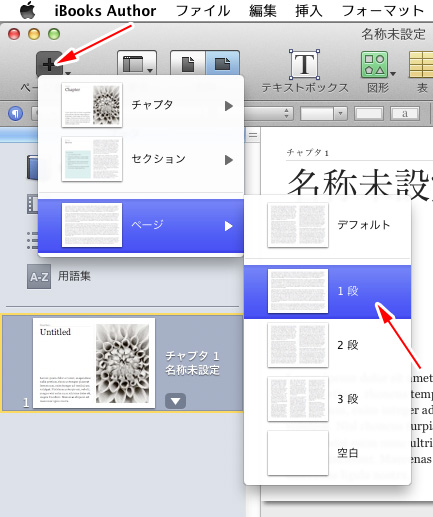433x517 pixels.
Task: Open the Apple menu
Action: coord(27,10)
